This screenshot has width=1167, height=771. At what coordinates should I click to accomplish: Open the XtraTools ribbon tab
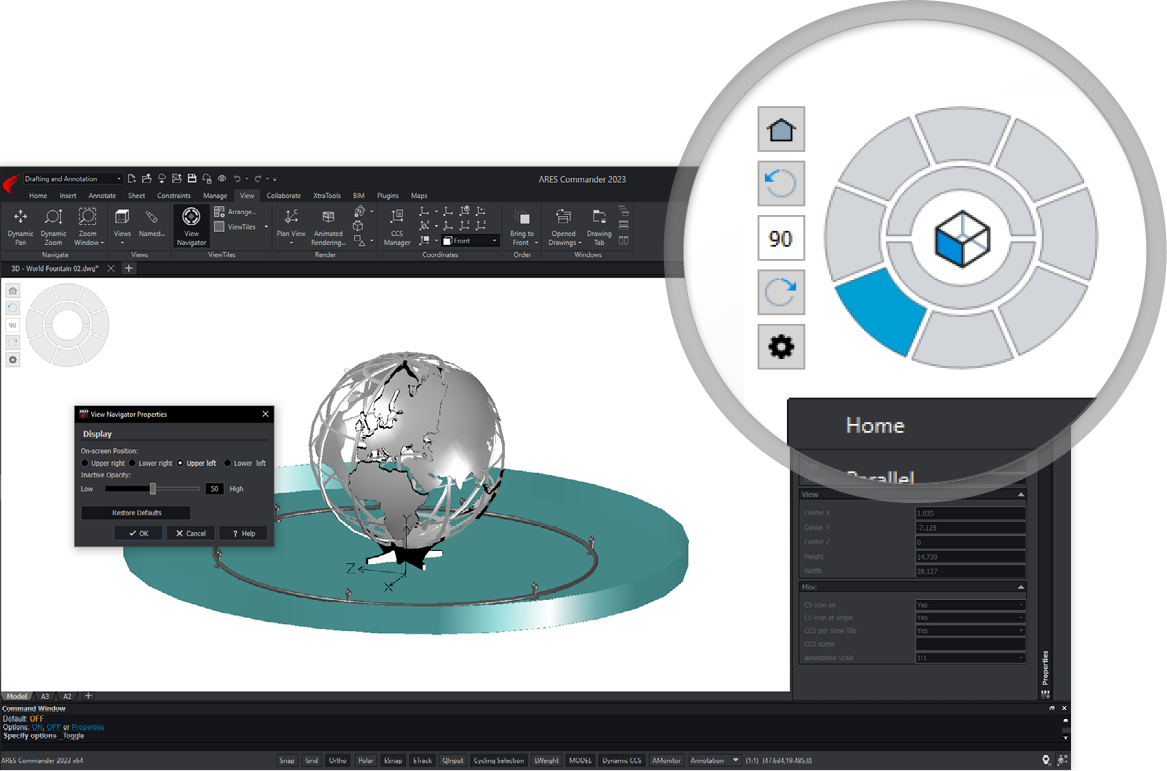pos(327,196)
